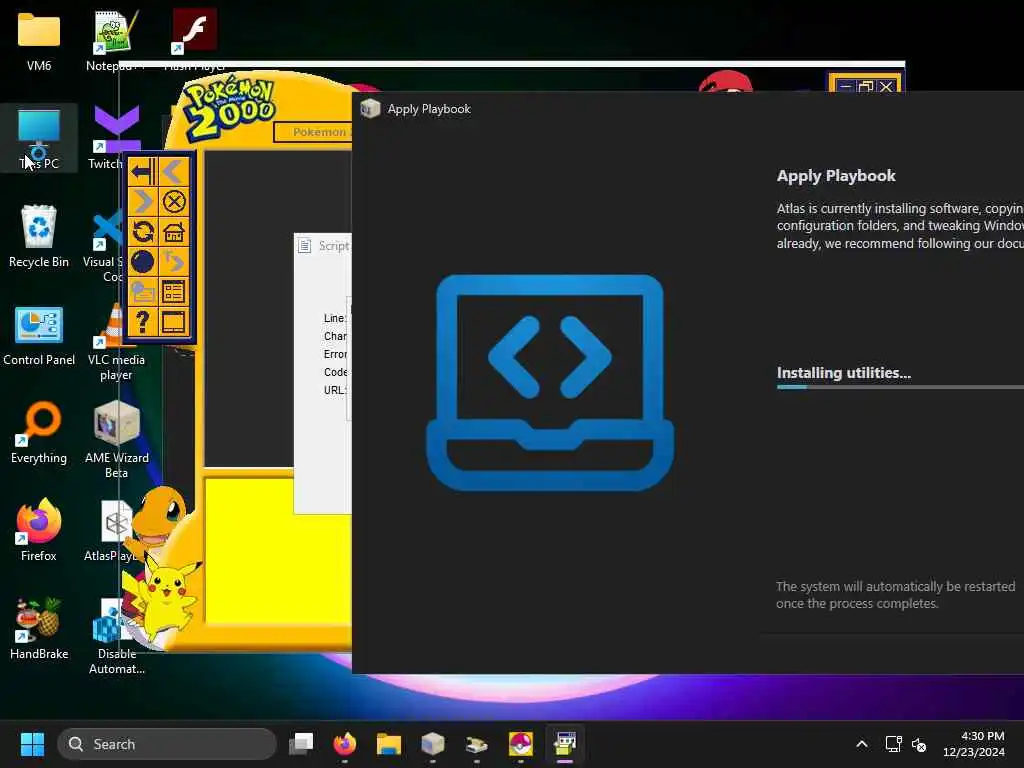Click the "URL:" label in Script dialog

tap(334, 390)
